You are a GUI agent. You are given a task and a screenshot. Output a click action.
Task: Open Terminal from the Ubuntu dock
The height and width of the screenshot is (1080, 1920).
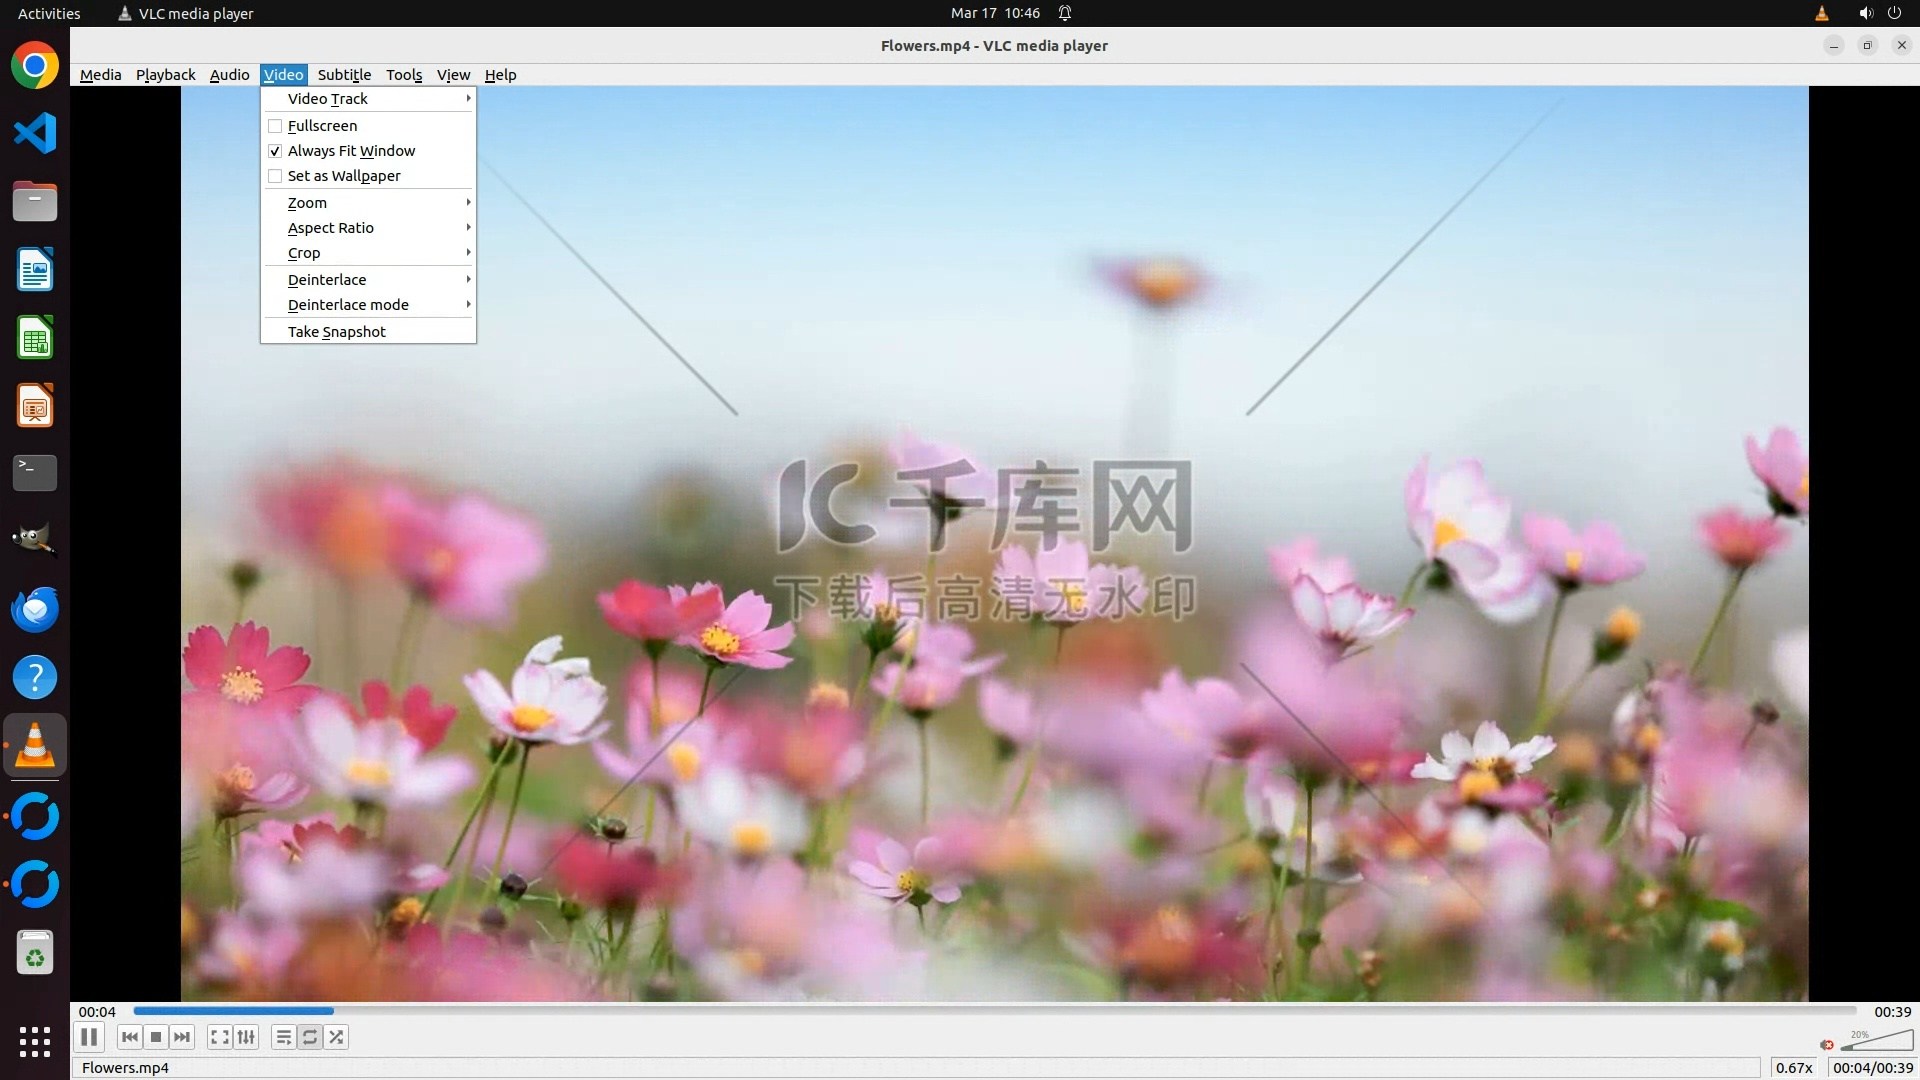click(x=35, y=472)
